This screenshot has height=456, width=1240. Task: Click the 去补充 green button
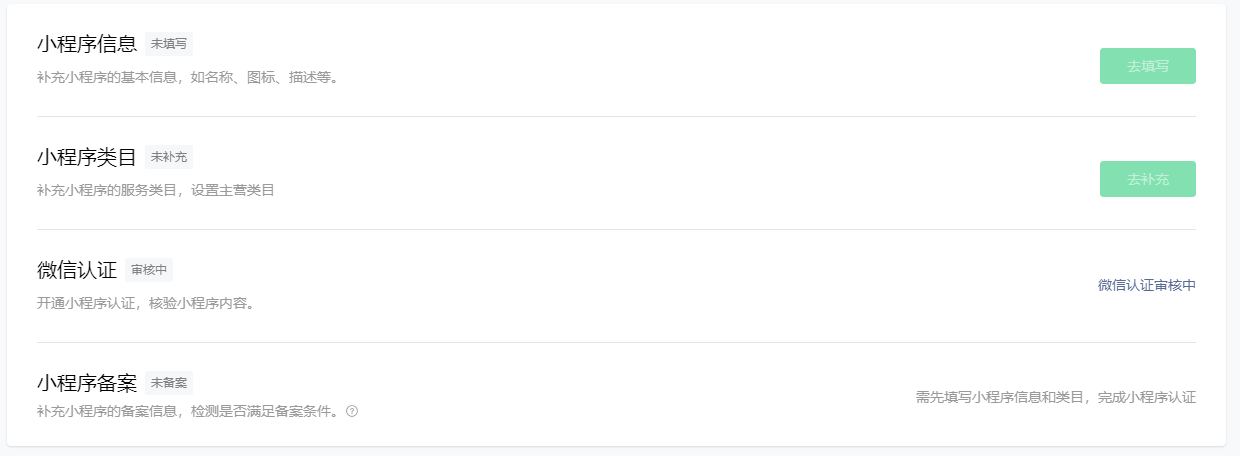[x=1147, y=179]
